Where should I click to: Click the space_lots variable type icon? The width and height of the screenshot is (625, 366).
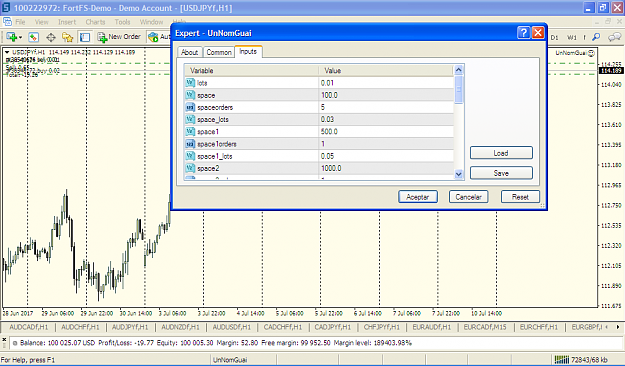190,120
